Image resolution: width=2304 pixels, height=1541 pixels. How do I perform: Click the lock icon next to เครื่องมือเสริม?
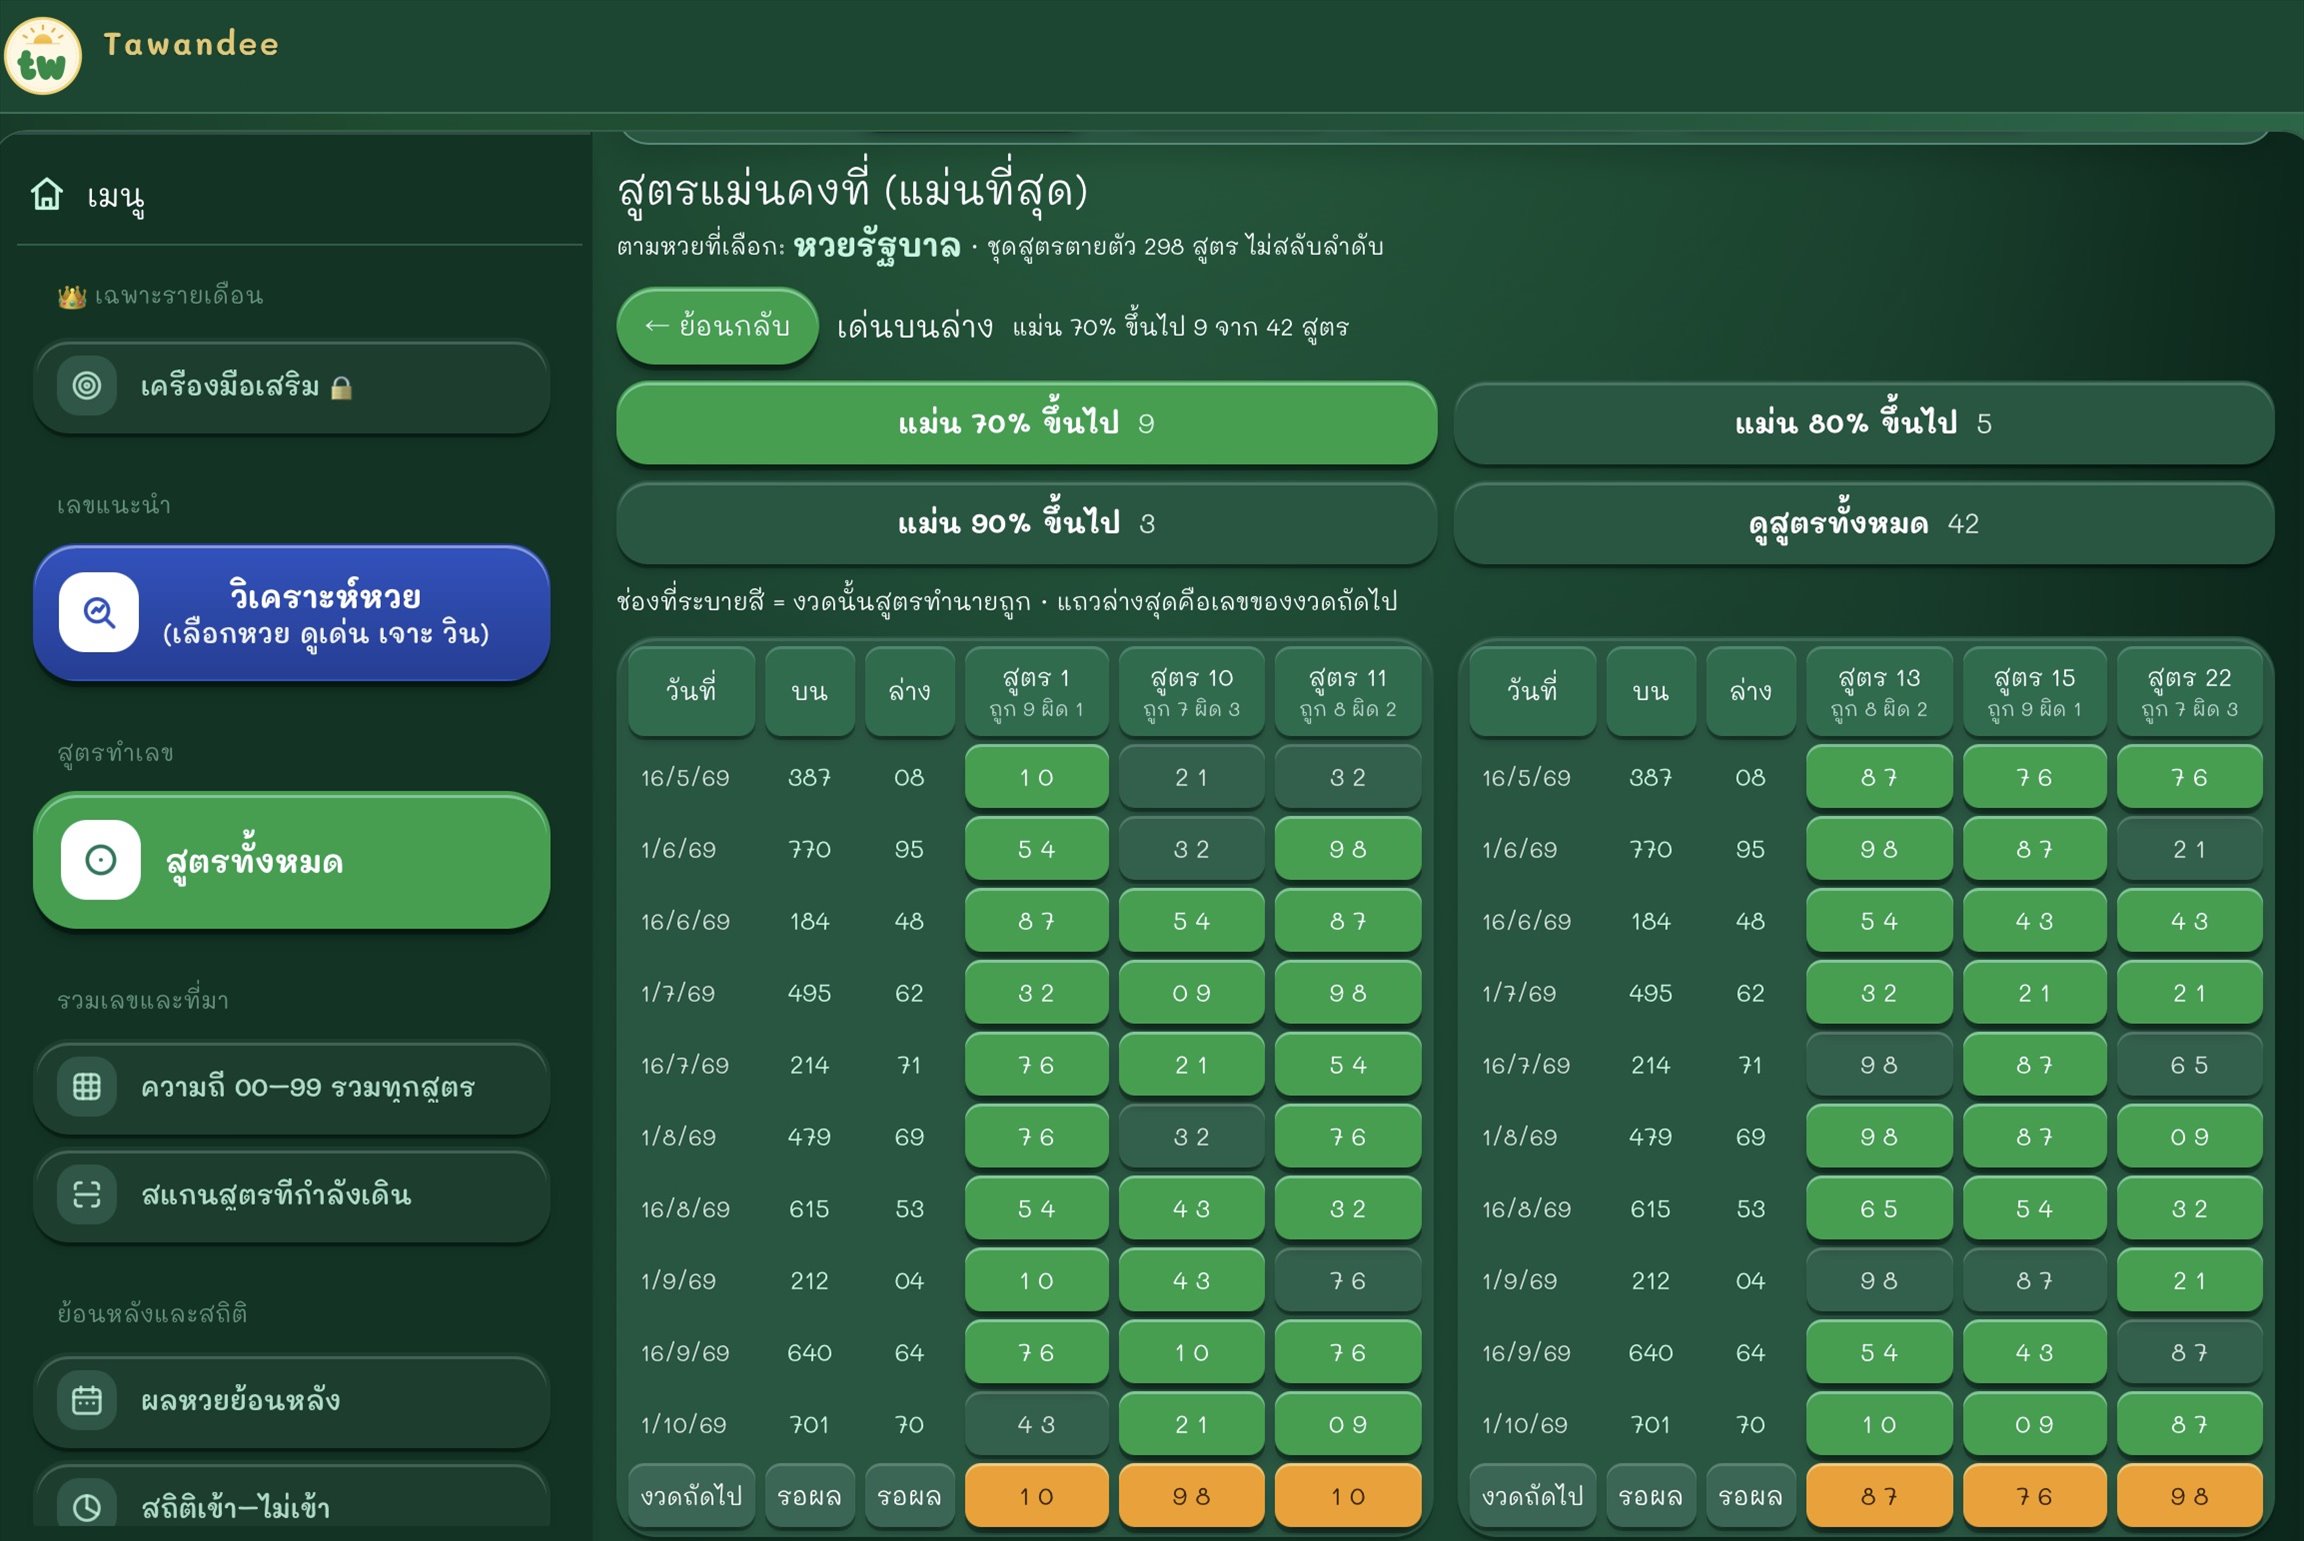click(x=341, y=388)
